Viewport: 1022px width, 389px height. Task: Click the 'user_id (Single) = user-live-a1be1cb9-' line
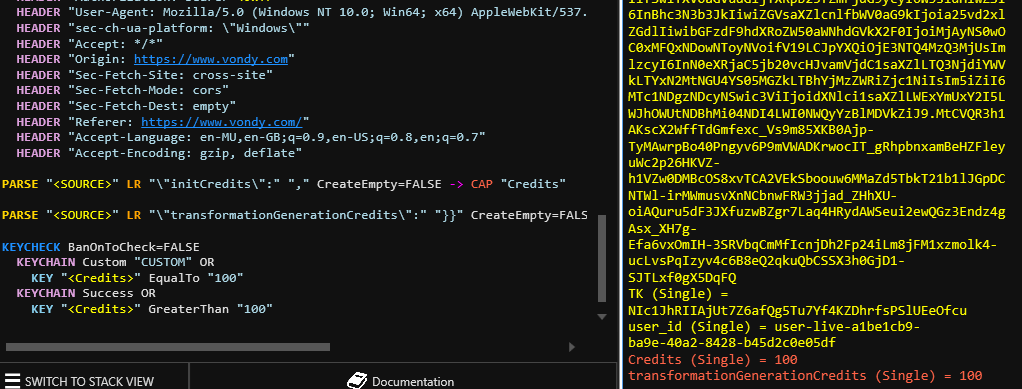pyautogui.click(x=774, y=326)
